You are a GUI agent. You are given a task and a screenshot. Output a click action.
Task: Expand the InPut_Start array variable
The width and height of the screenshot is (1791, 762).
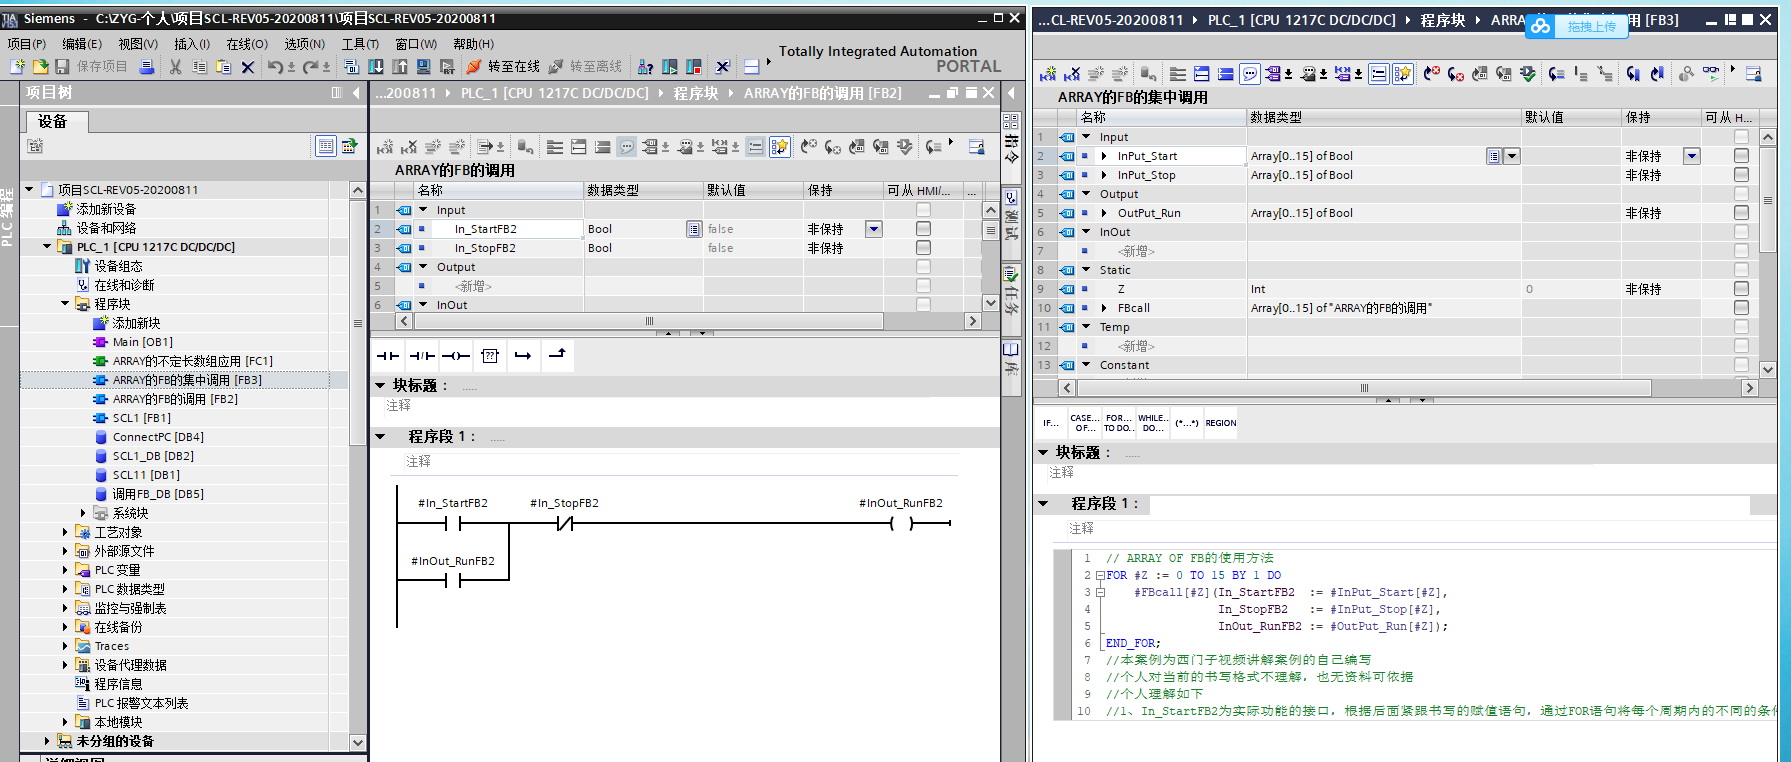[x=1104, y=156]
